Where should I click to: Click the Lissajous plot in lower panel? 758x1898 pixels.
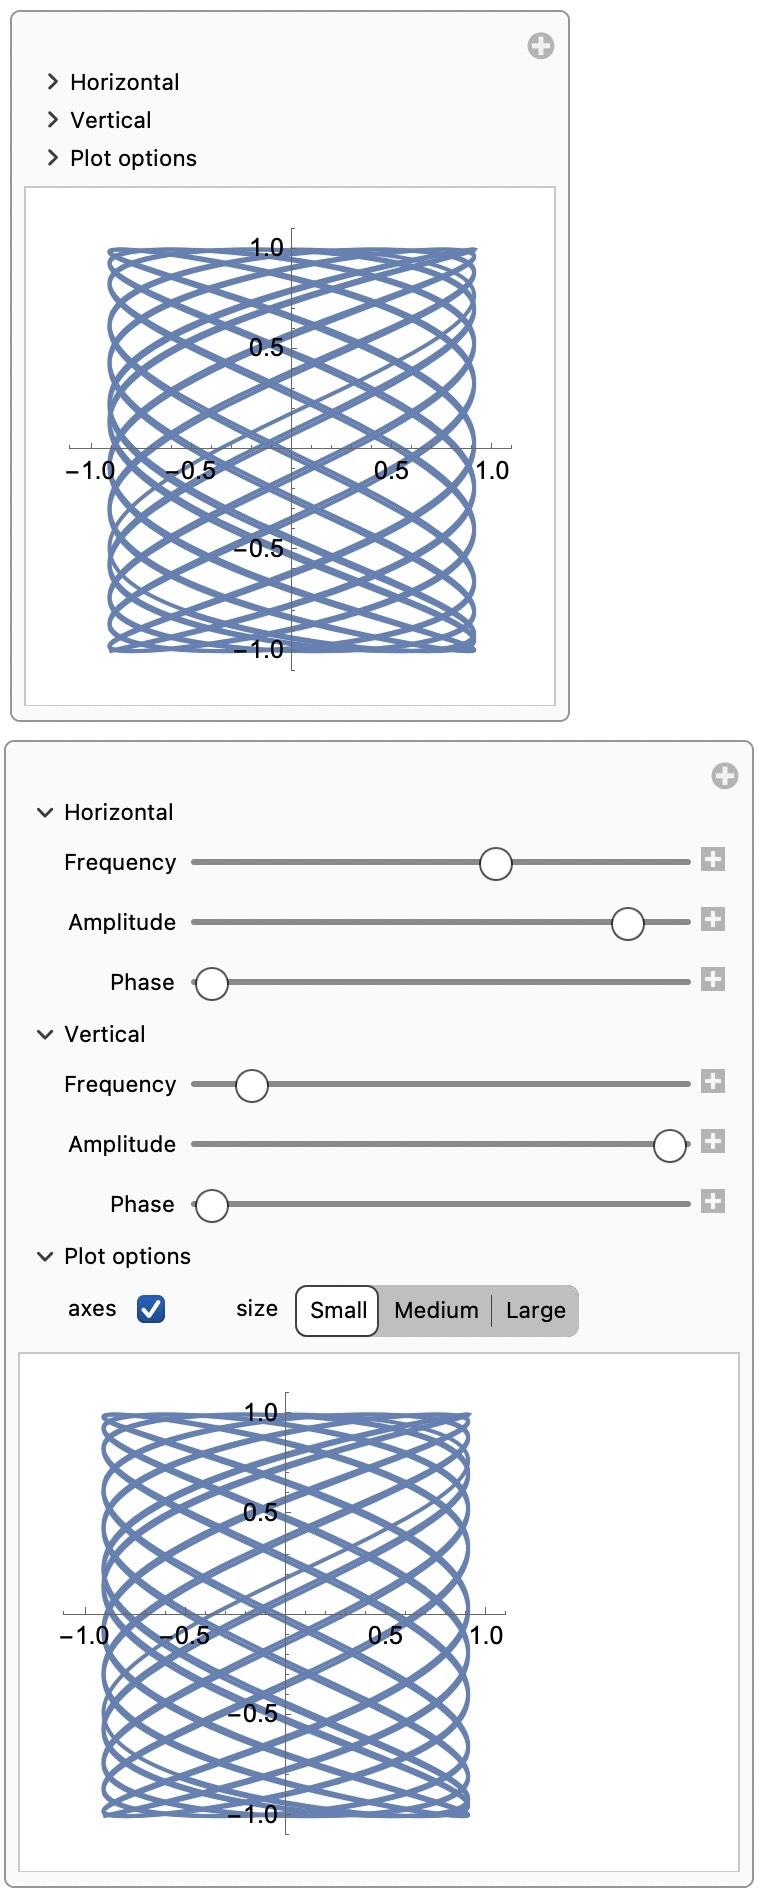pyautogui.click(x=285, y=1613)
